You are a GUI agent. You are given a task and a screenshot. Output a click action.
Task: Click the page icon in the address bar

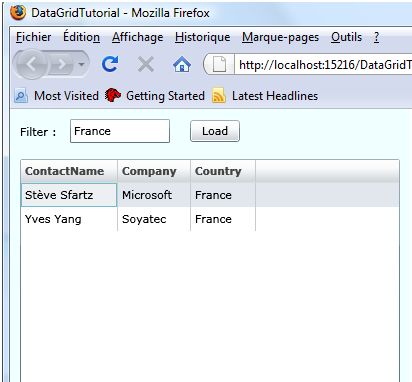coord(219,64)
